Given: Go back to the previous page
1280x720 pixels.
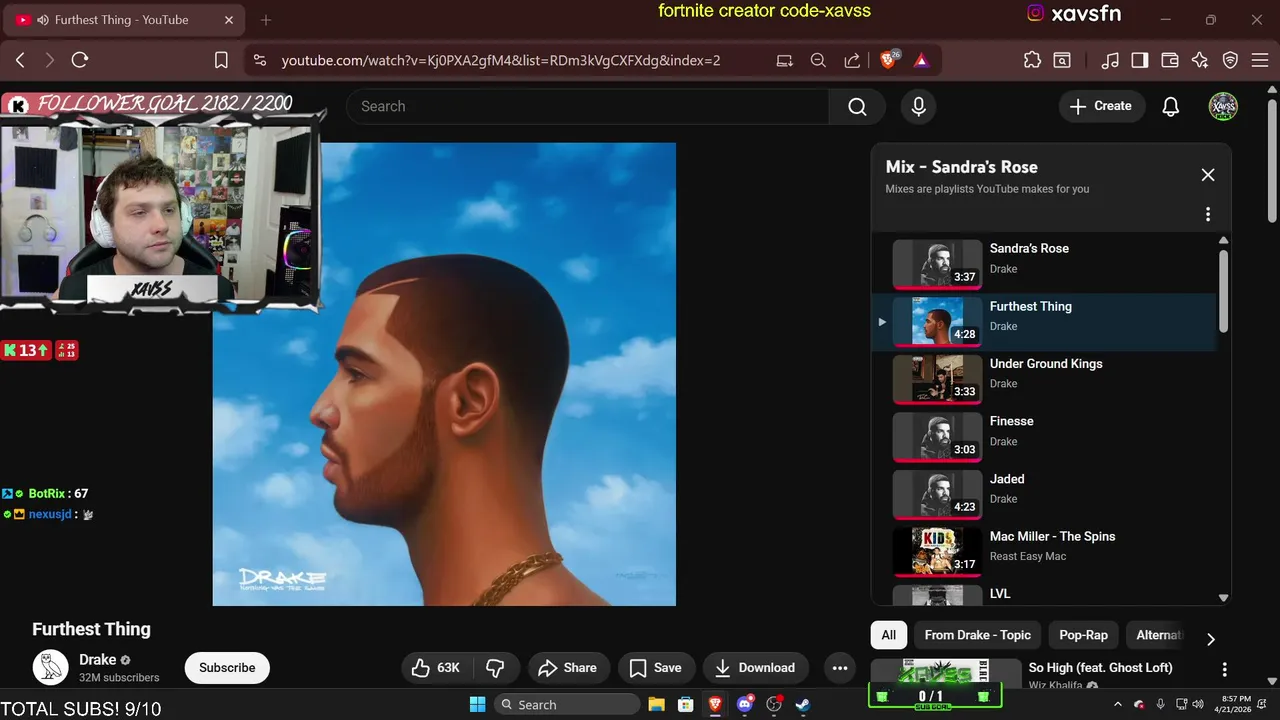Looking at the screenshot, I should (x=20, y=60).
